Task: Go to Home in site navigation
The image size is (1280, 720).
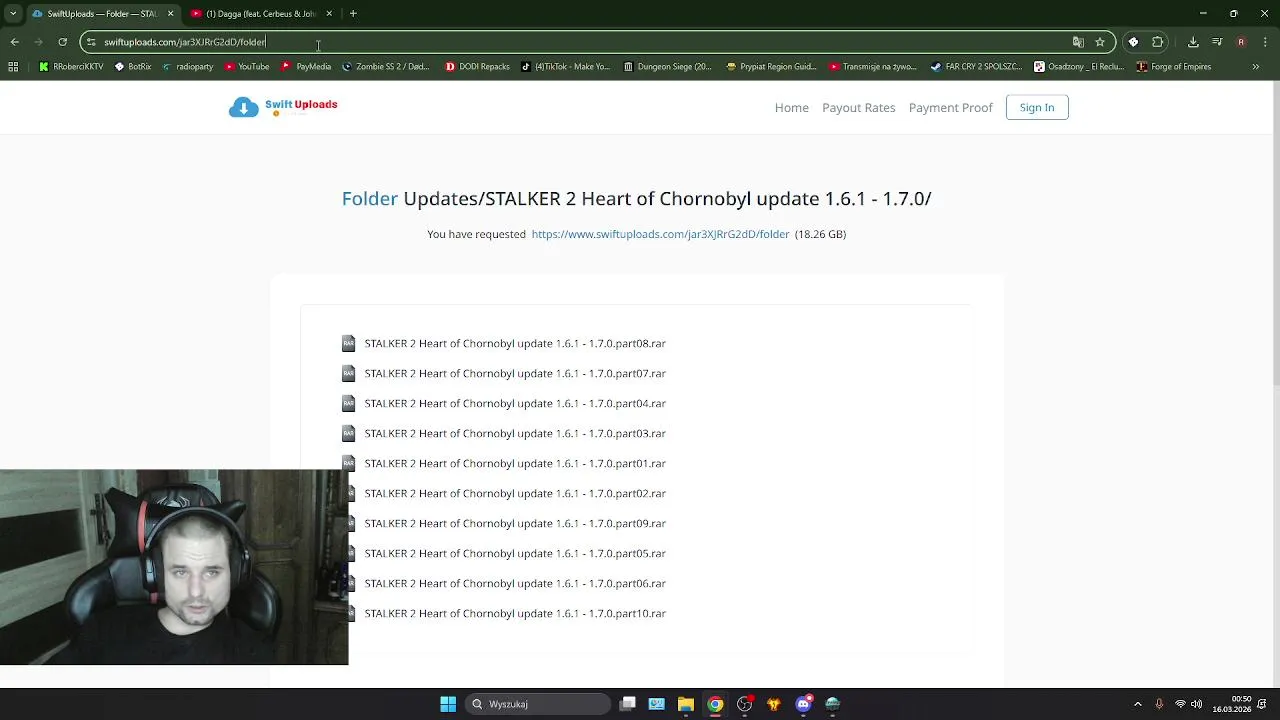Action: click(791, 107)
